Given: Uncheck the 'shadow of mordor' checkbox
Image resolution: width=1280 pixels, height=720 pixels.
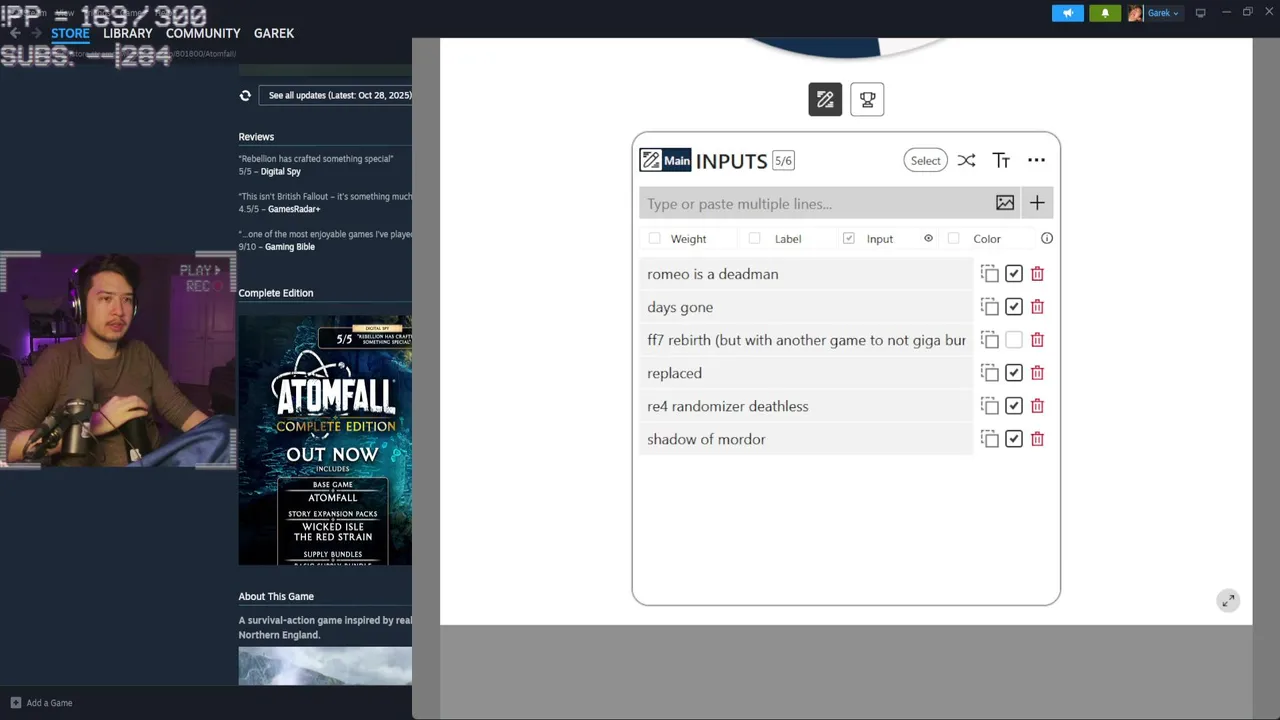Looking at the screenshot, I should 1013,438.
